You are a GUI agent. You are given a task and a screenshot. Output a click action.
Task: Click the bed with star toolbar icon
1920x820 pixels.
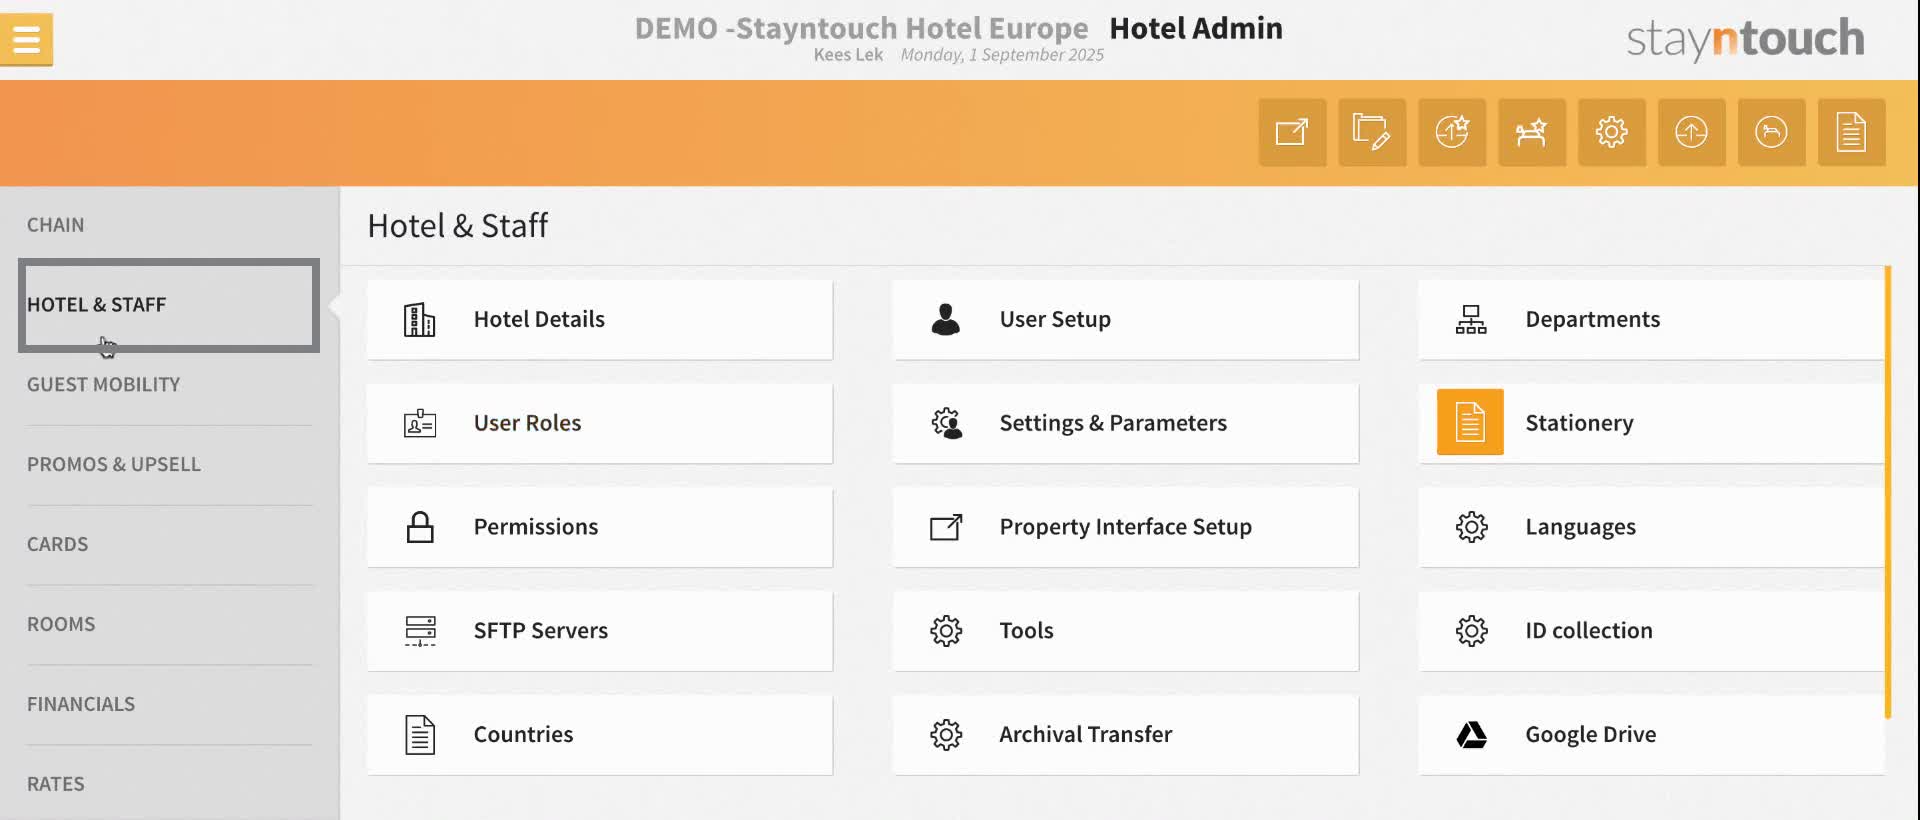[x=1532, y=132]
